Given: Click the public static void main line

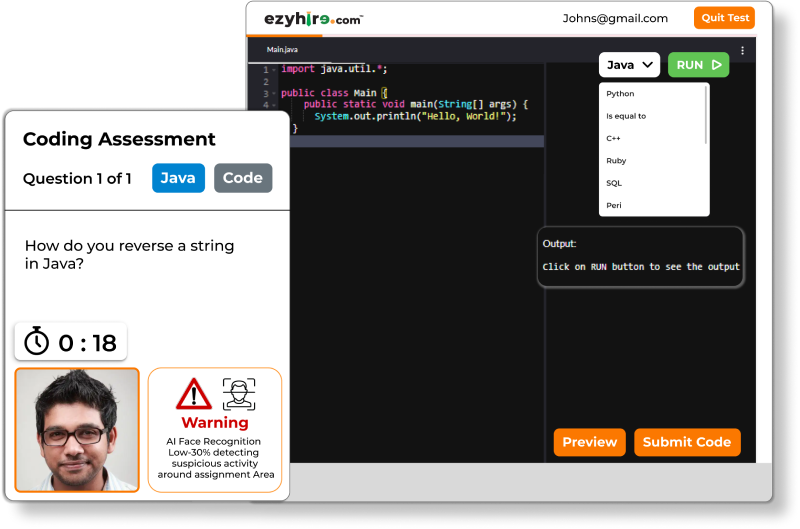Looking at the screenshot, I should click(x=416, y=105).
